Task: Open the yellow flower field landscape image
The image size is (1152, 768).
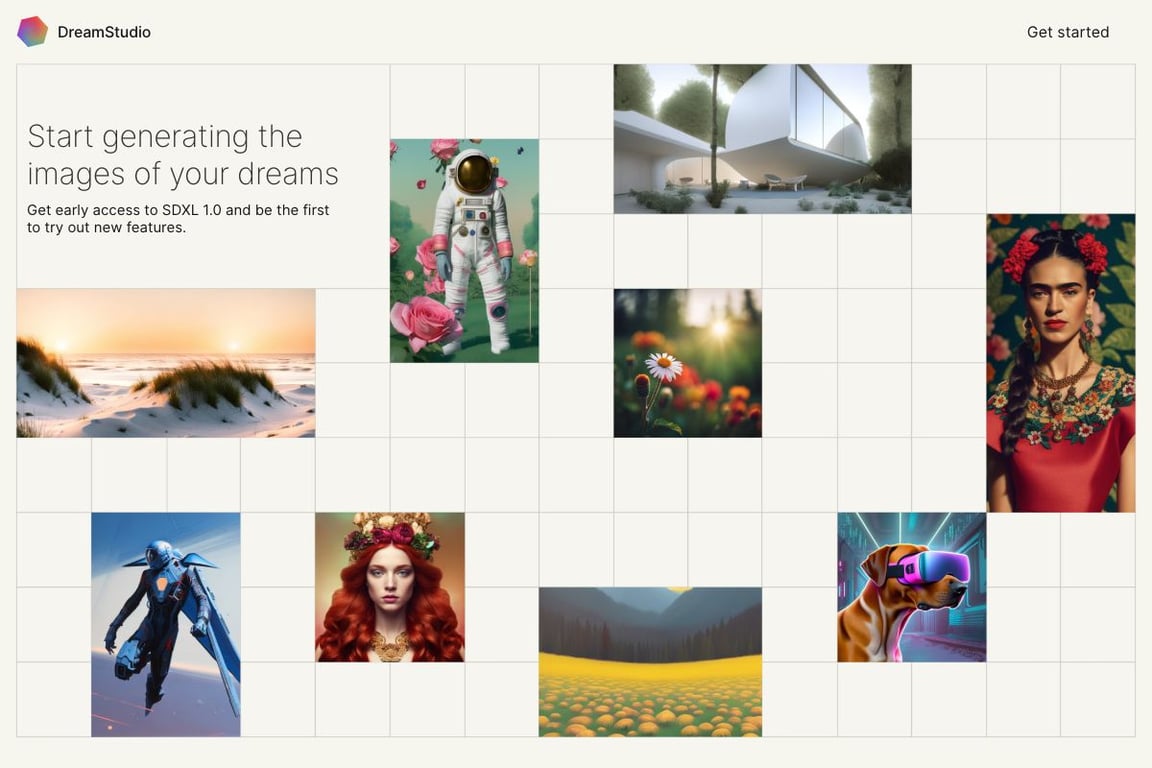Action: point(650,661)
